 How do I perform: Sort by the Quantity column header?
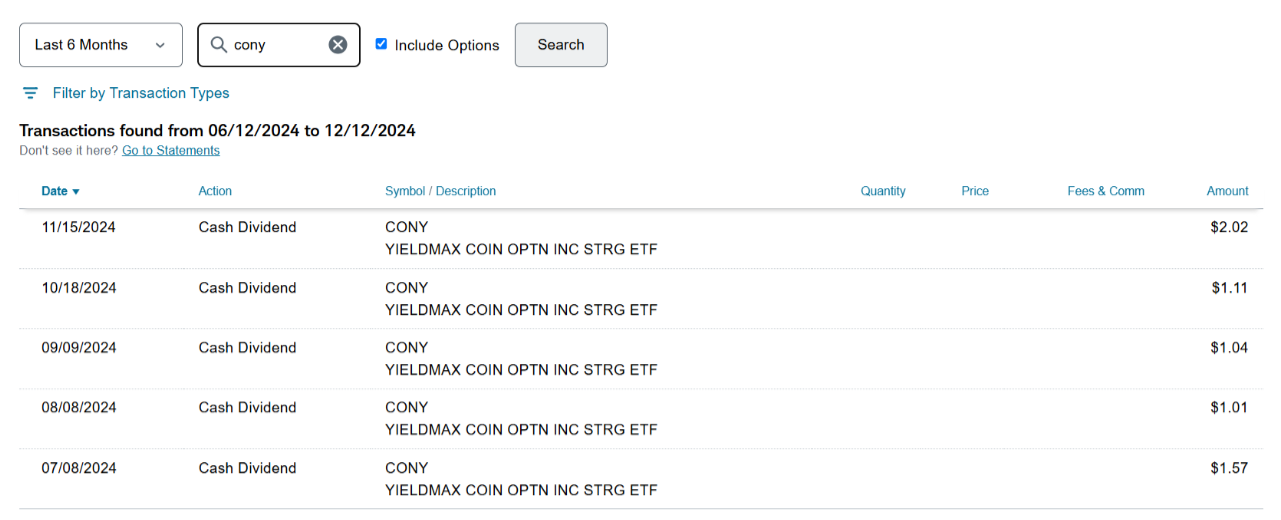883,191
